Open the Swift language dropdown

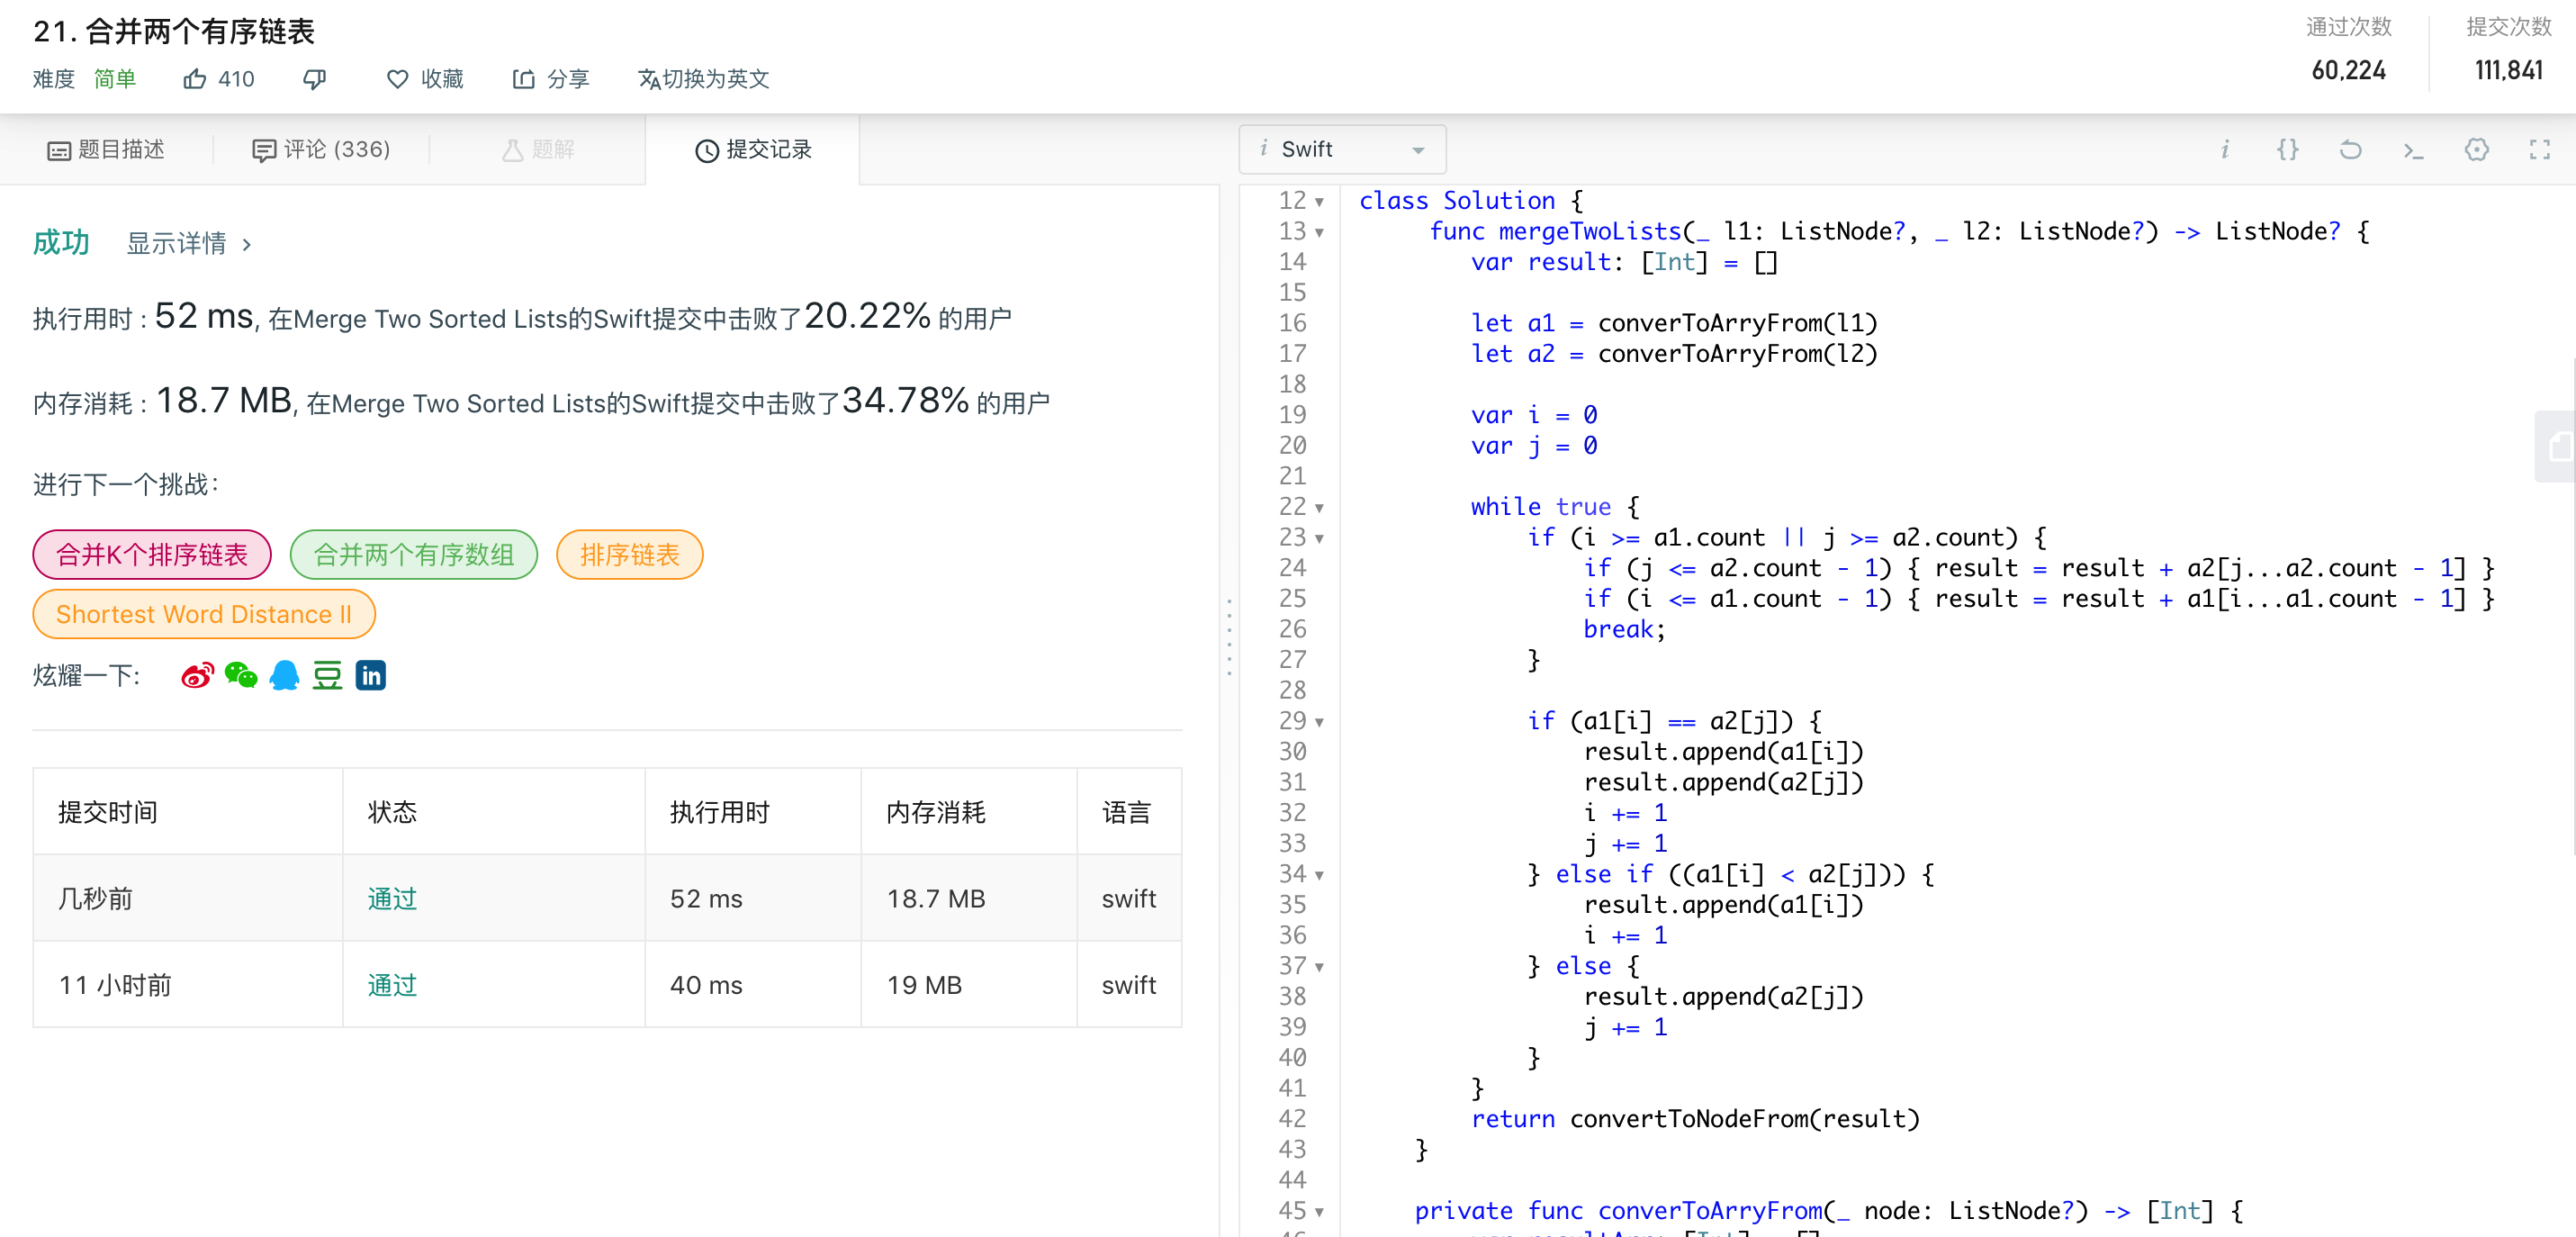click(x=1342, y=149)
